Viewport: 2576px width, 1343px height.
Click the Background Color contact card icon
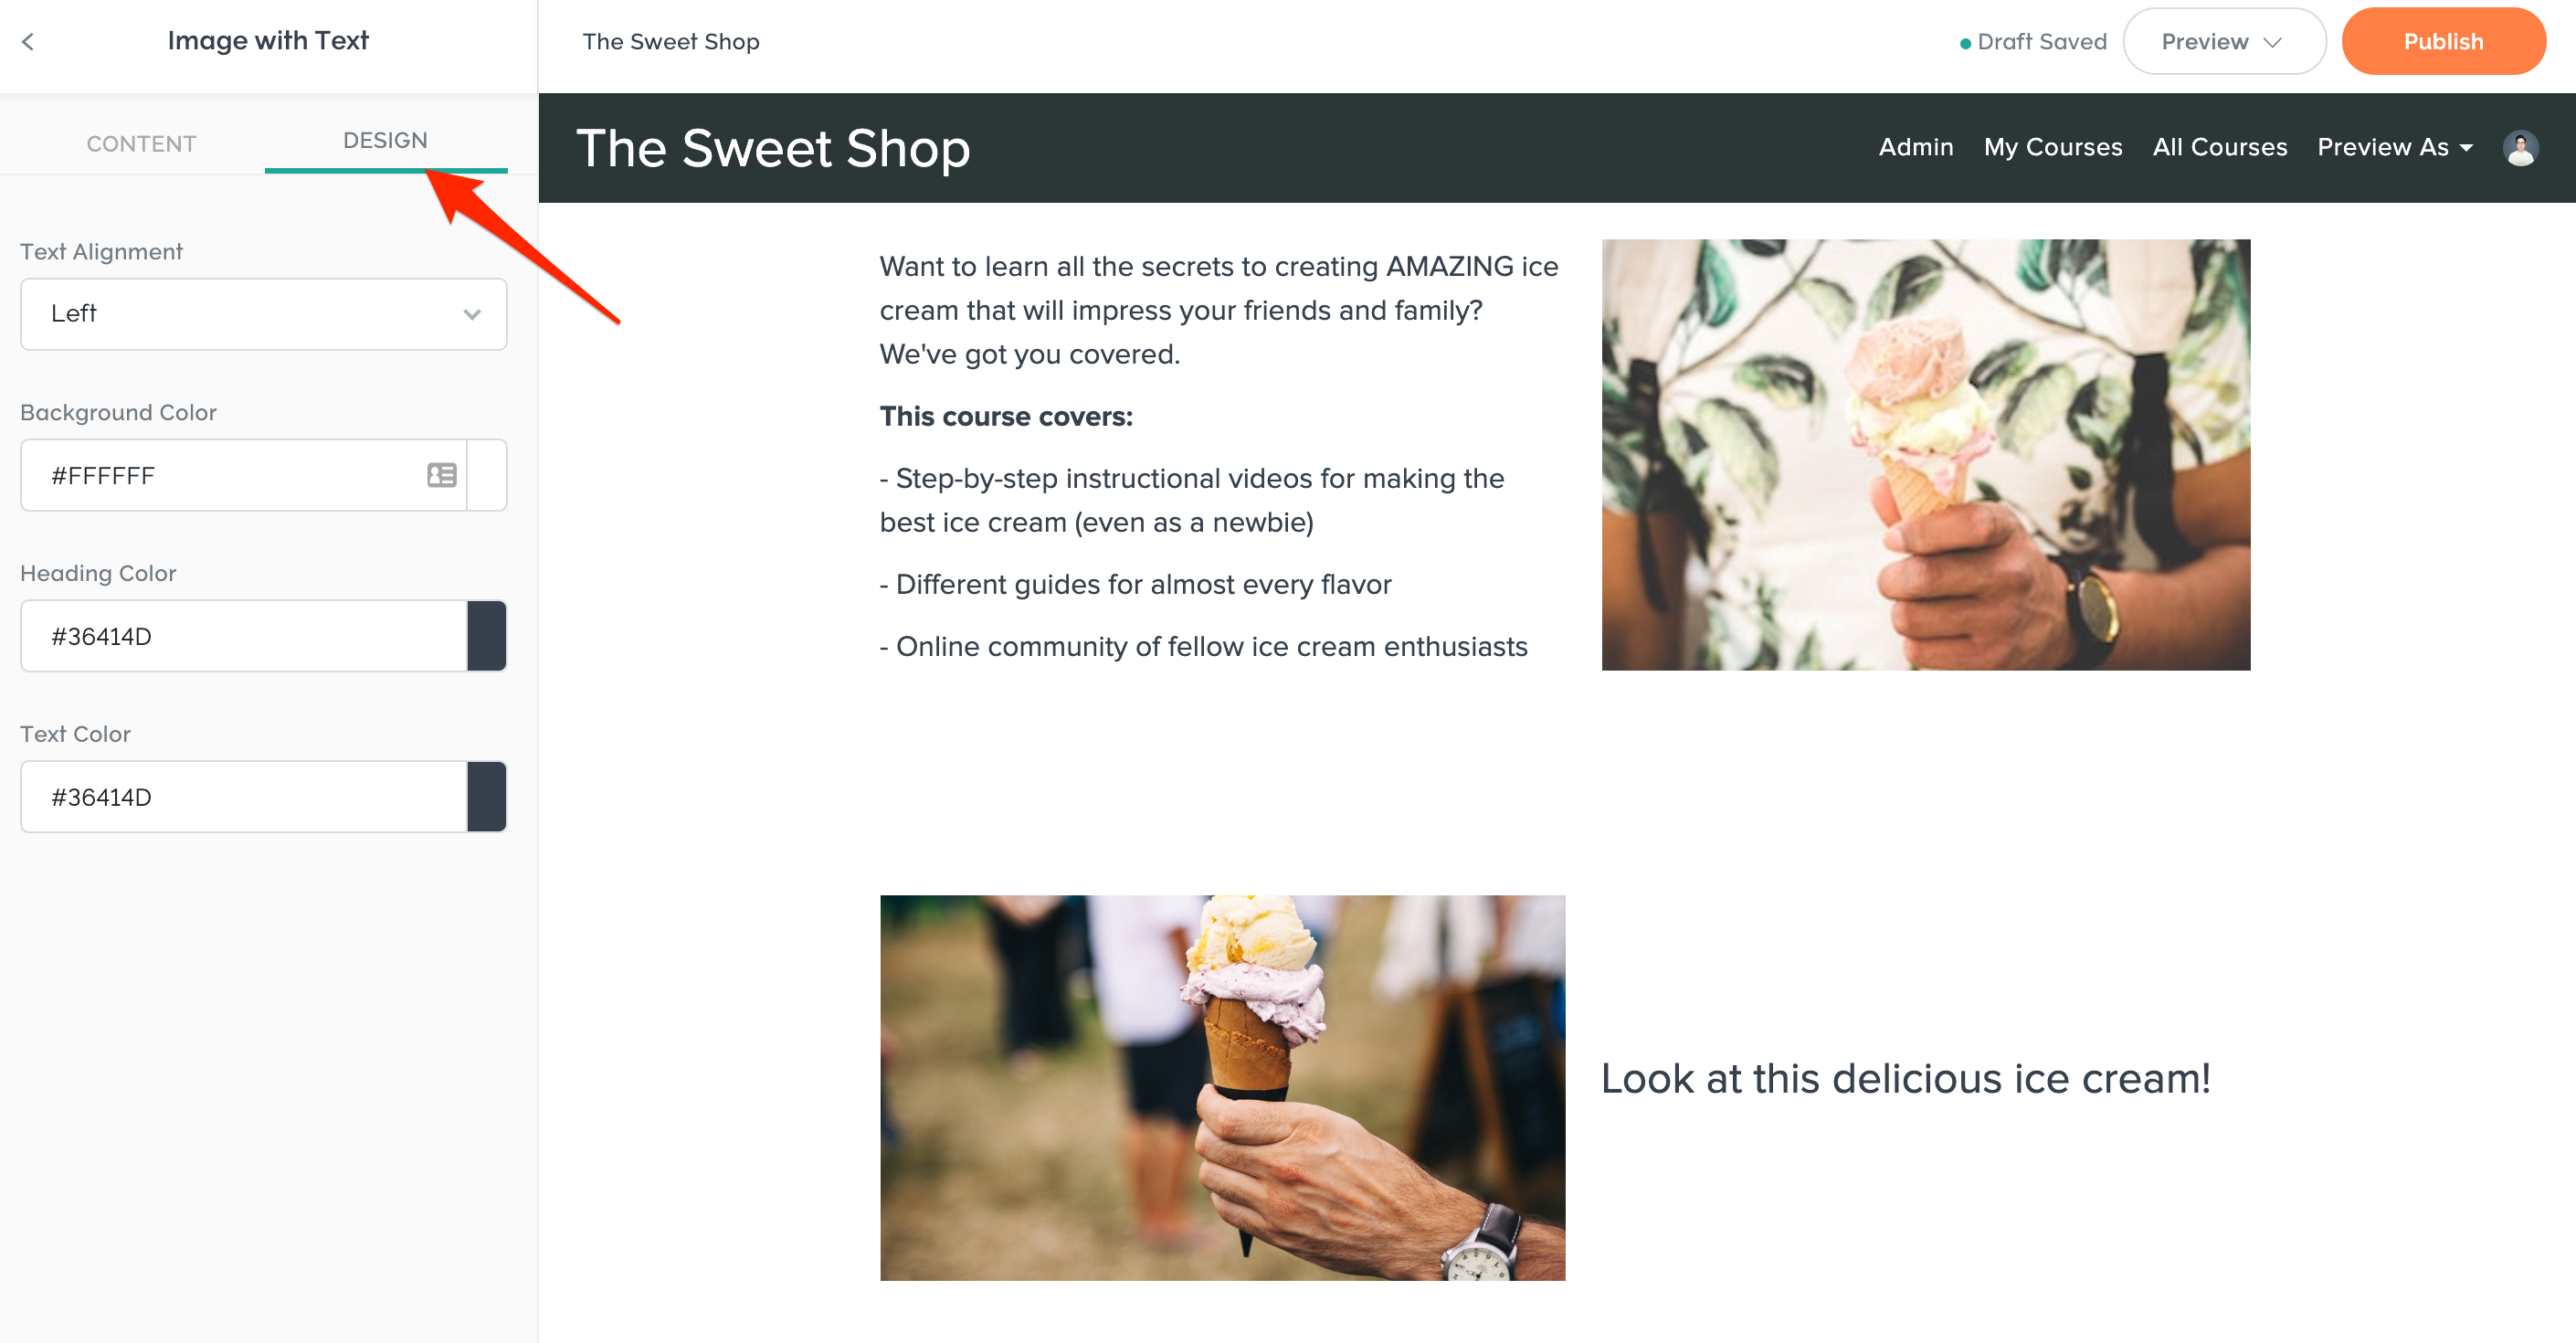coord(442,475)
